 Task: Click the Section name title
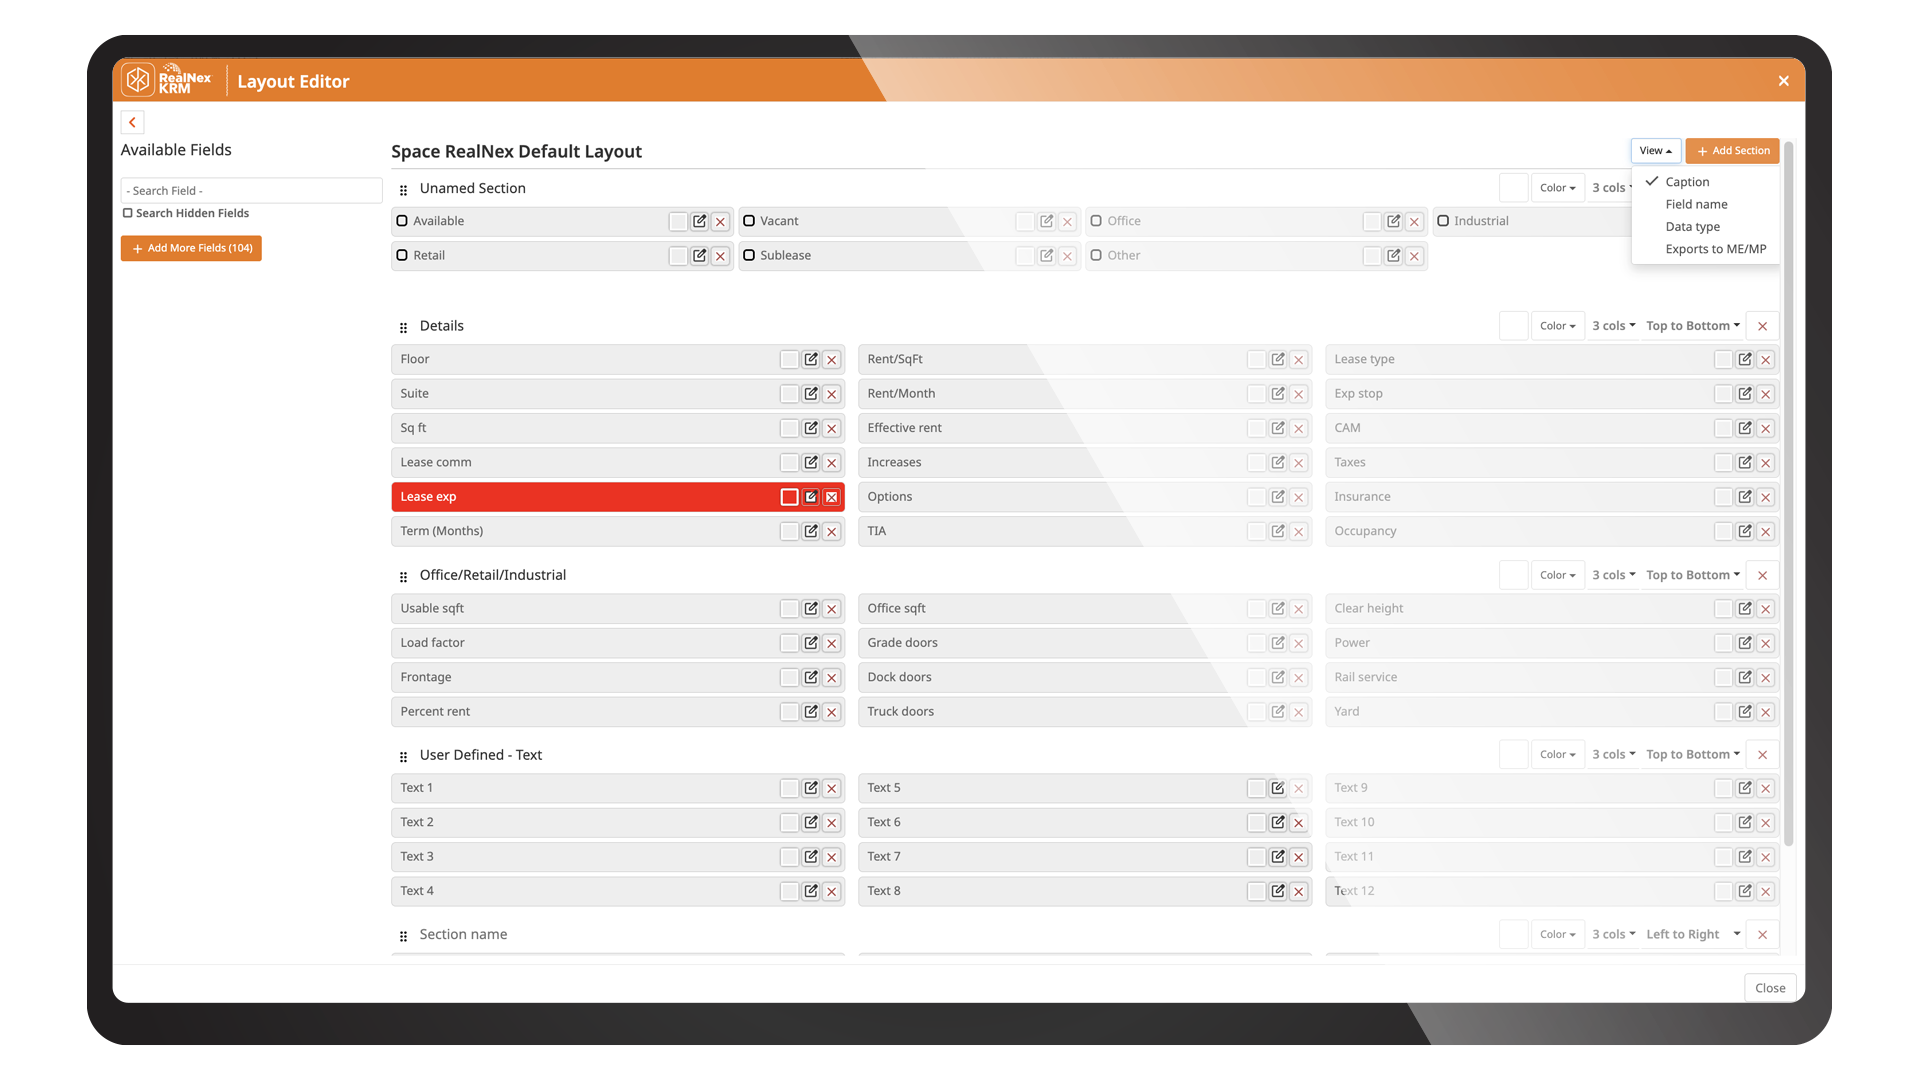click(463, 935)
